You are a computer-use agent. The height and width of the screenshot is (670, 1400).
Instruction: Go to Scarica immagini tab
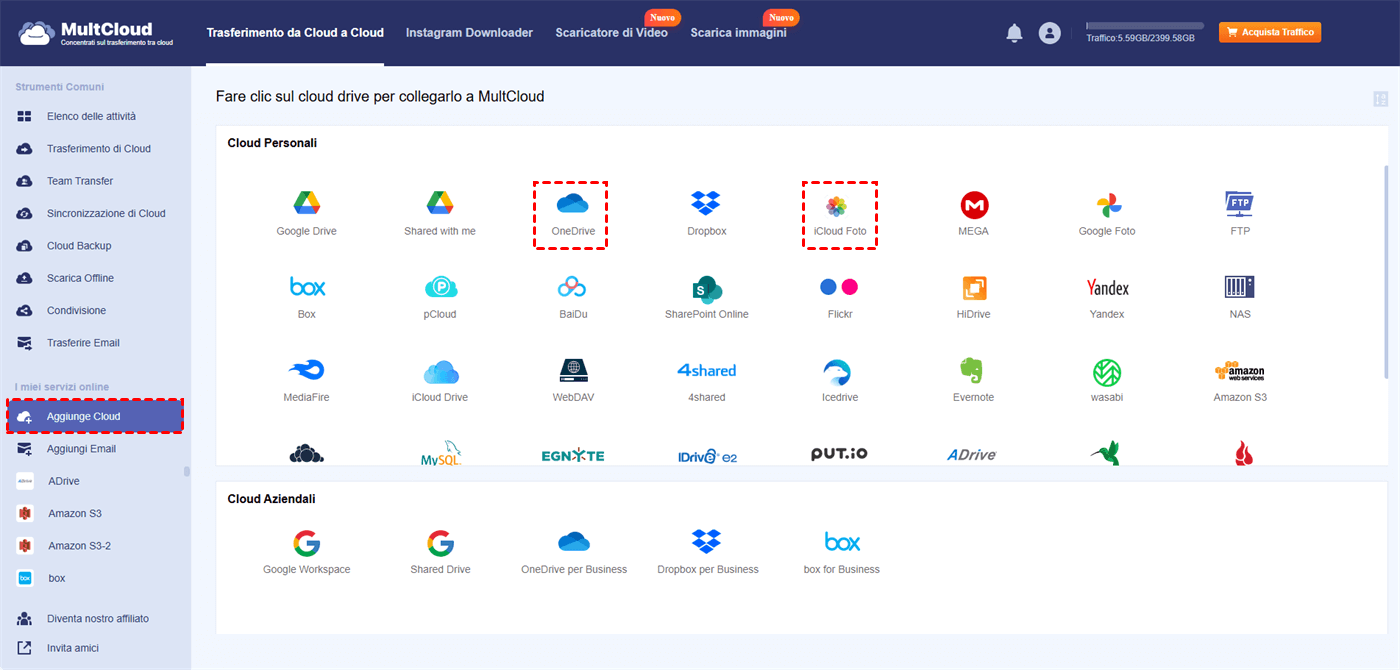738,33
